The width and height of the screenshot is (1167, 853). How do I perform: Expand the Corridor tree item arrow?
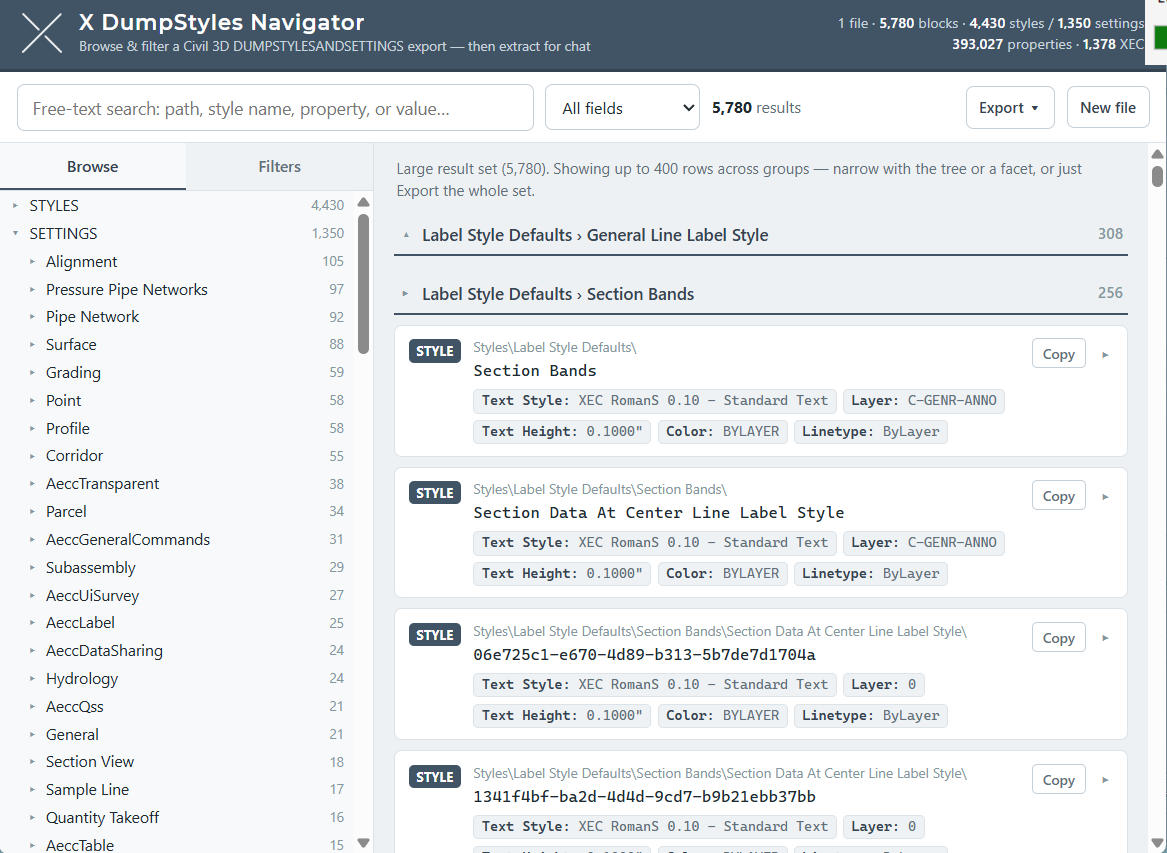tap(32, 456)
